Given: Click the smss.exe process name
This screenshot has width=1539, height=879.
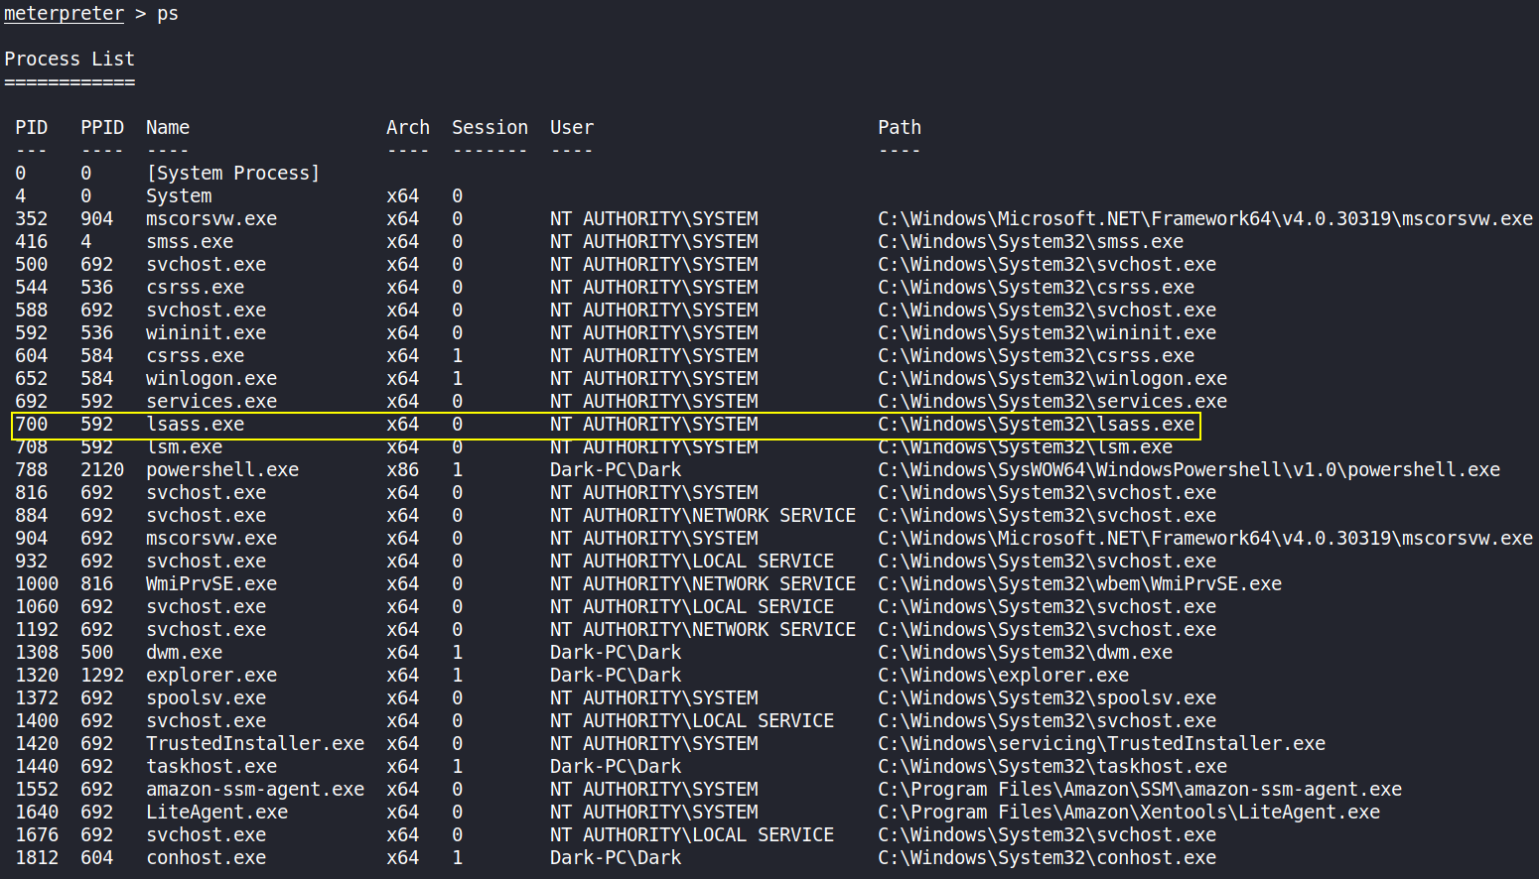Looking at the screenshot, I should 189,242.
